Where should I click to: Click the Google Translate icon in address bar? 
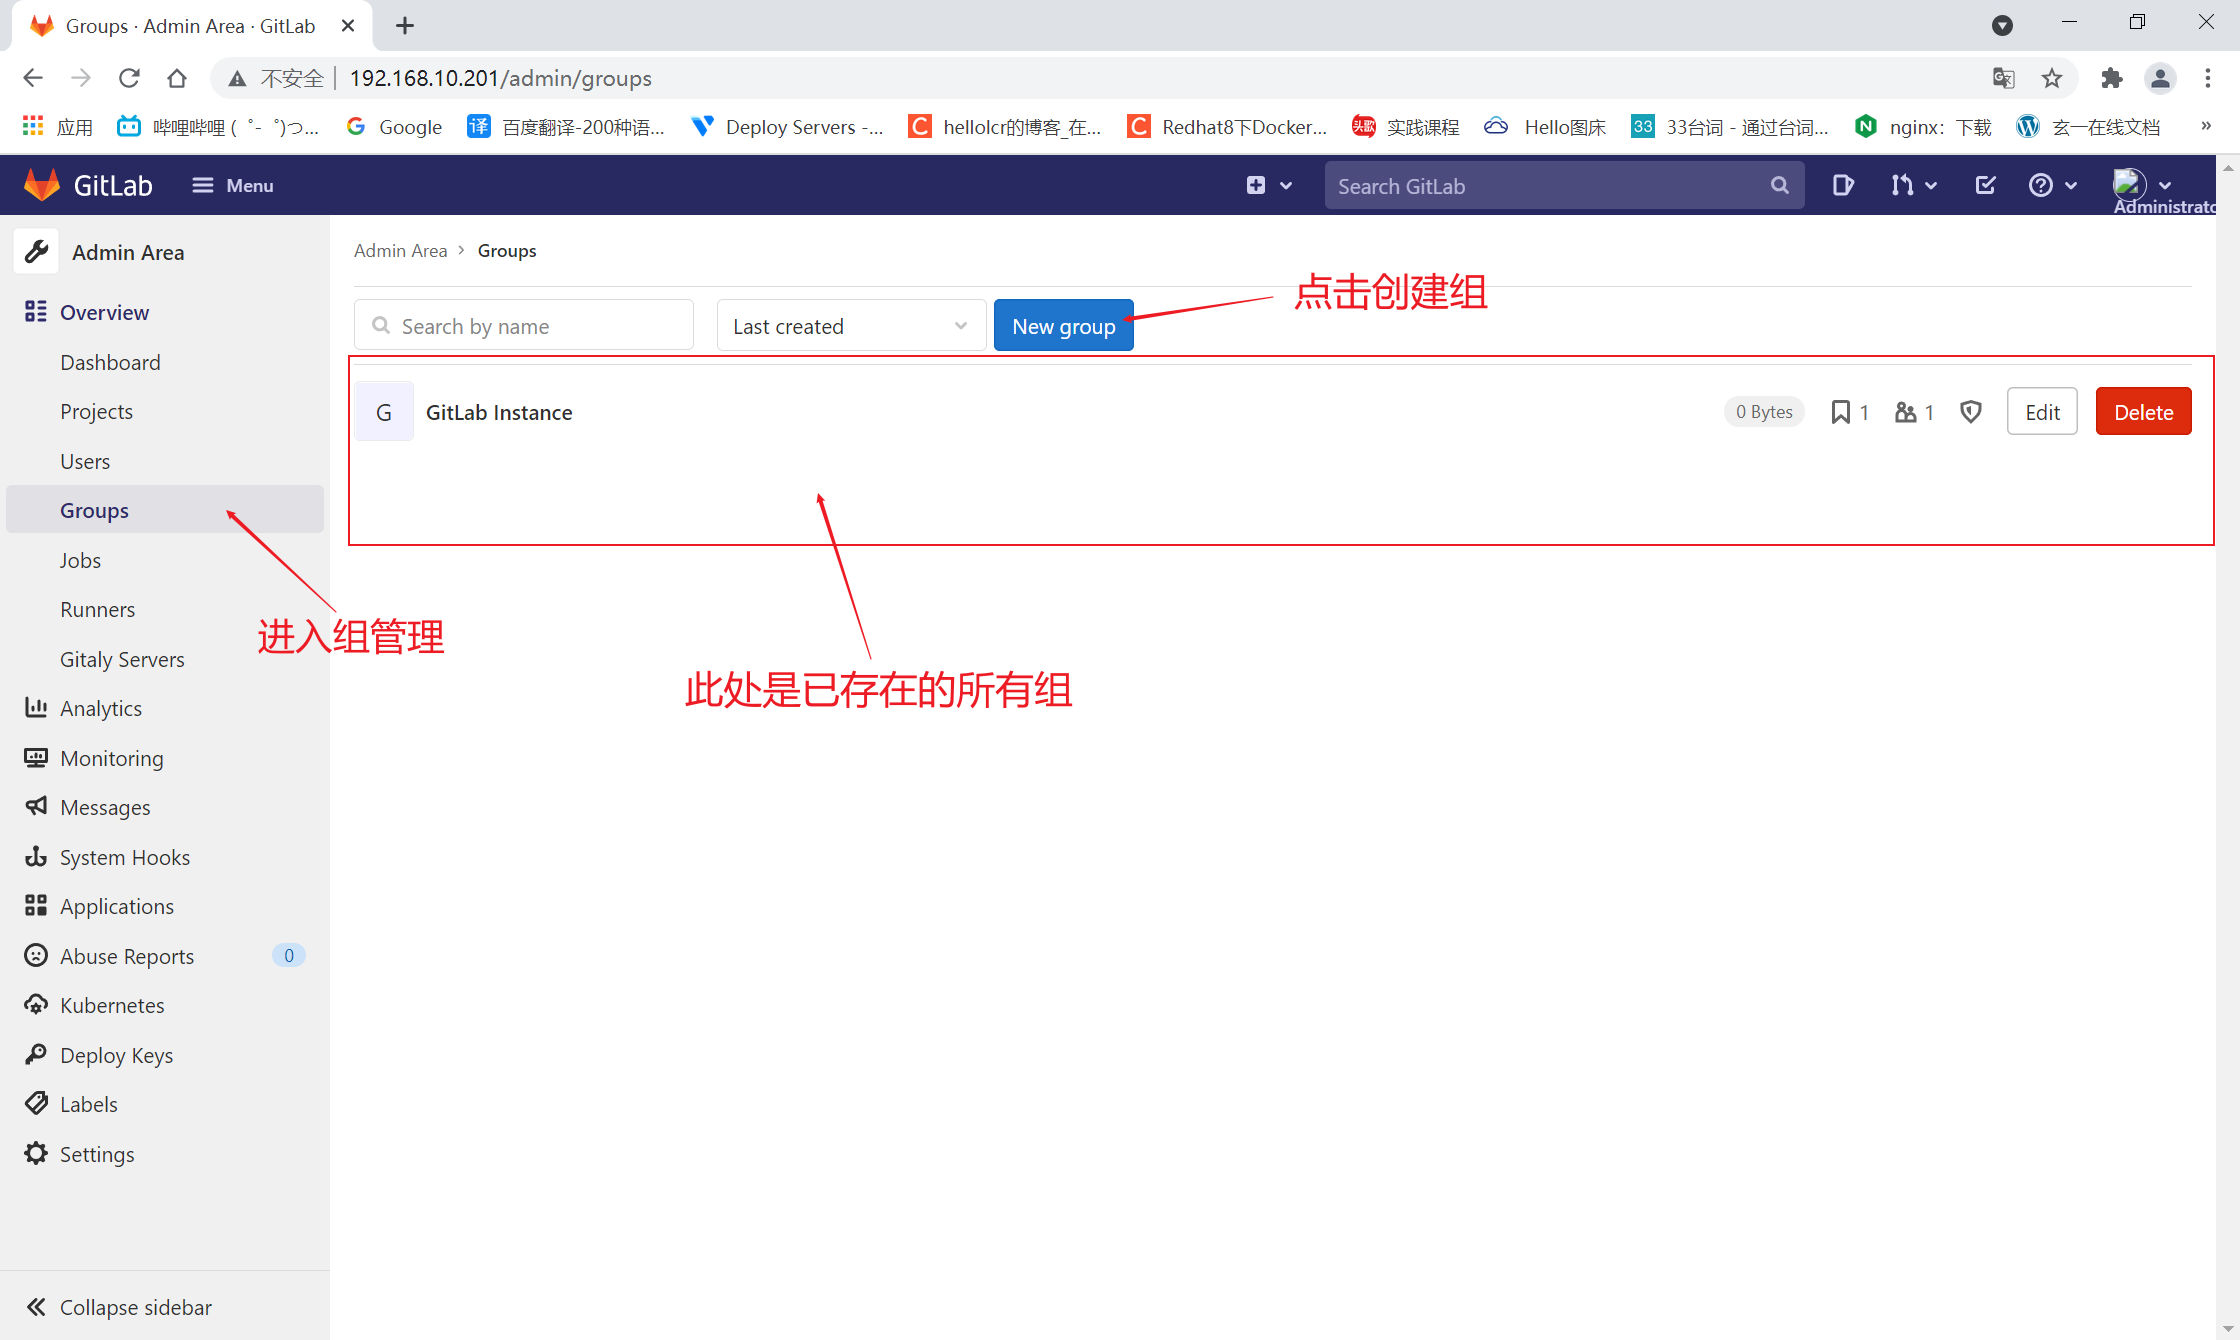(2003, 78)
